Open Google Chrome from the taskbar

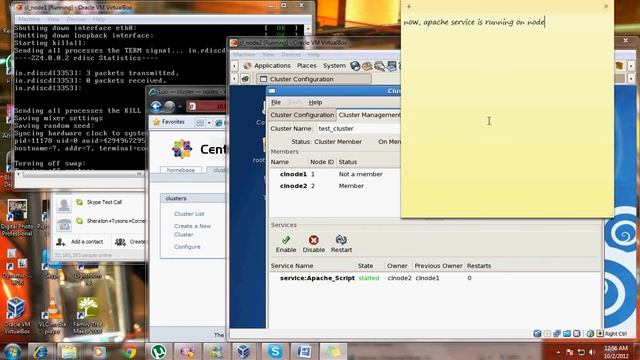click(129, 351)
